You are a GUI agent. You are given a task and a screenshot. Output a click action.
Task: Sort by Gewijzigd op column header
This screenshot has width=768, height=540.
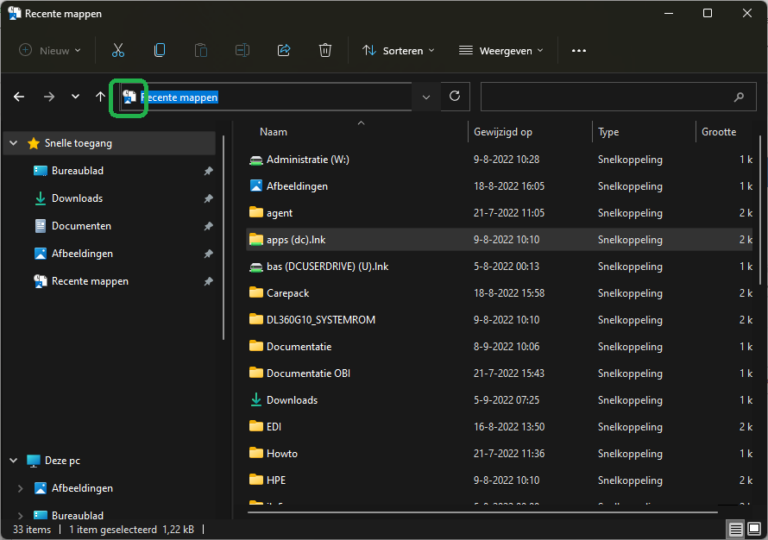click(x=505, y=132)
